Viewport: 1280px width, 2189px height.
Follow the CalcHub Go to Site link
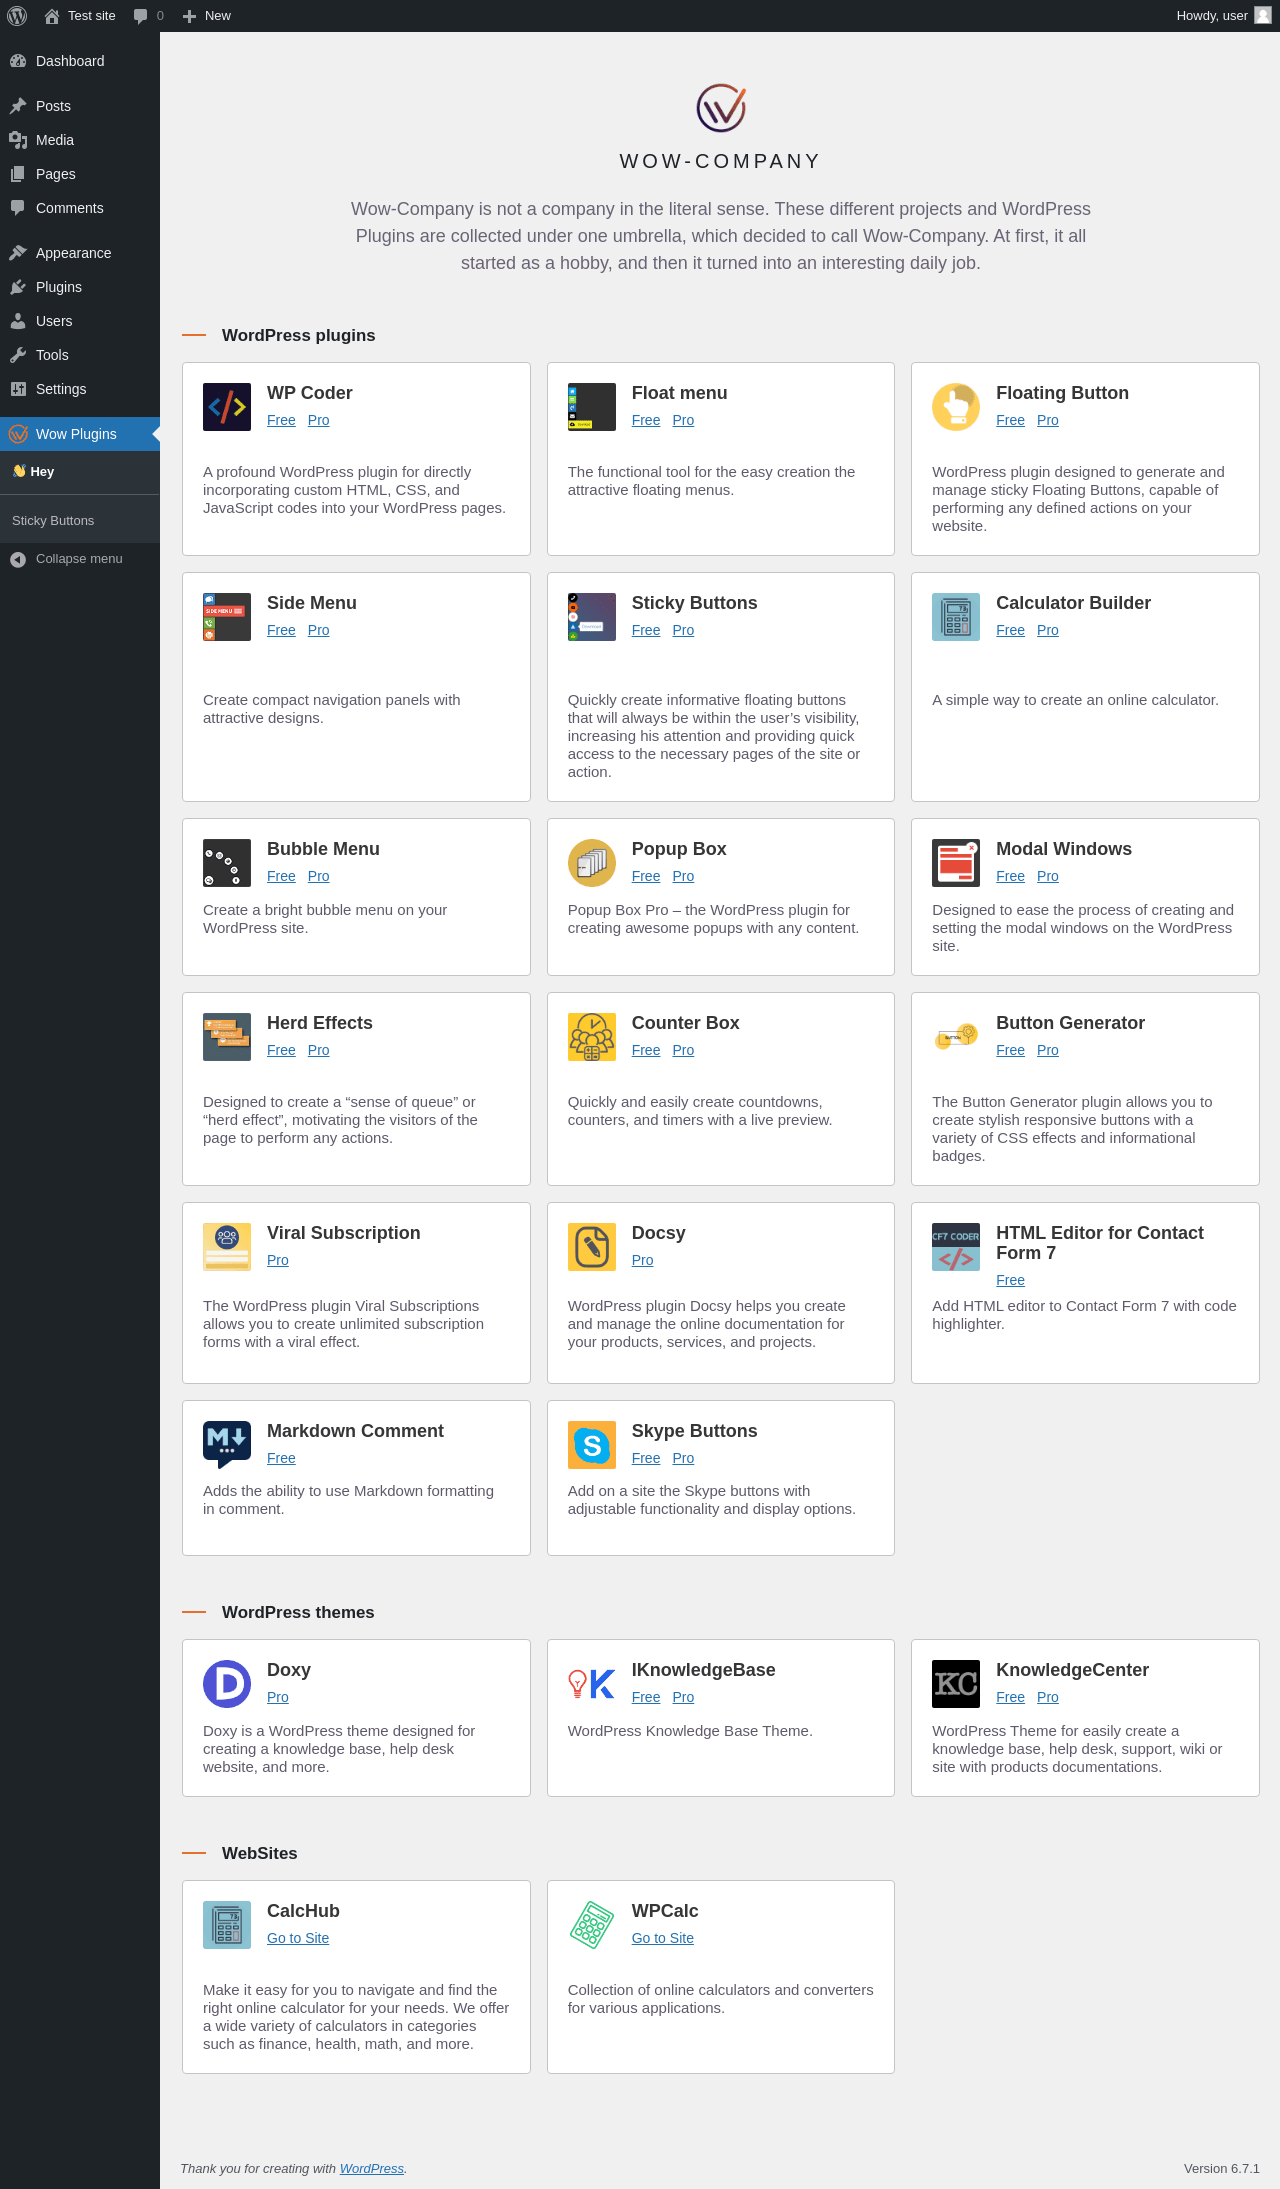point(298,1938)
